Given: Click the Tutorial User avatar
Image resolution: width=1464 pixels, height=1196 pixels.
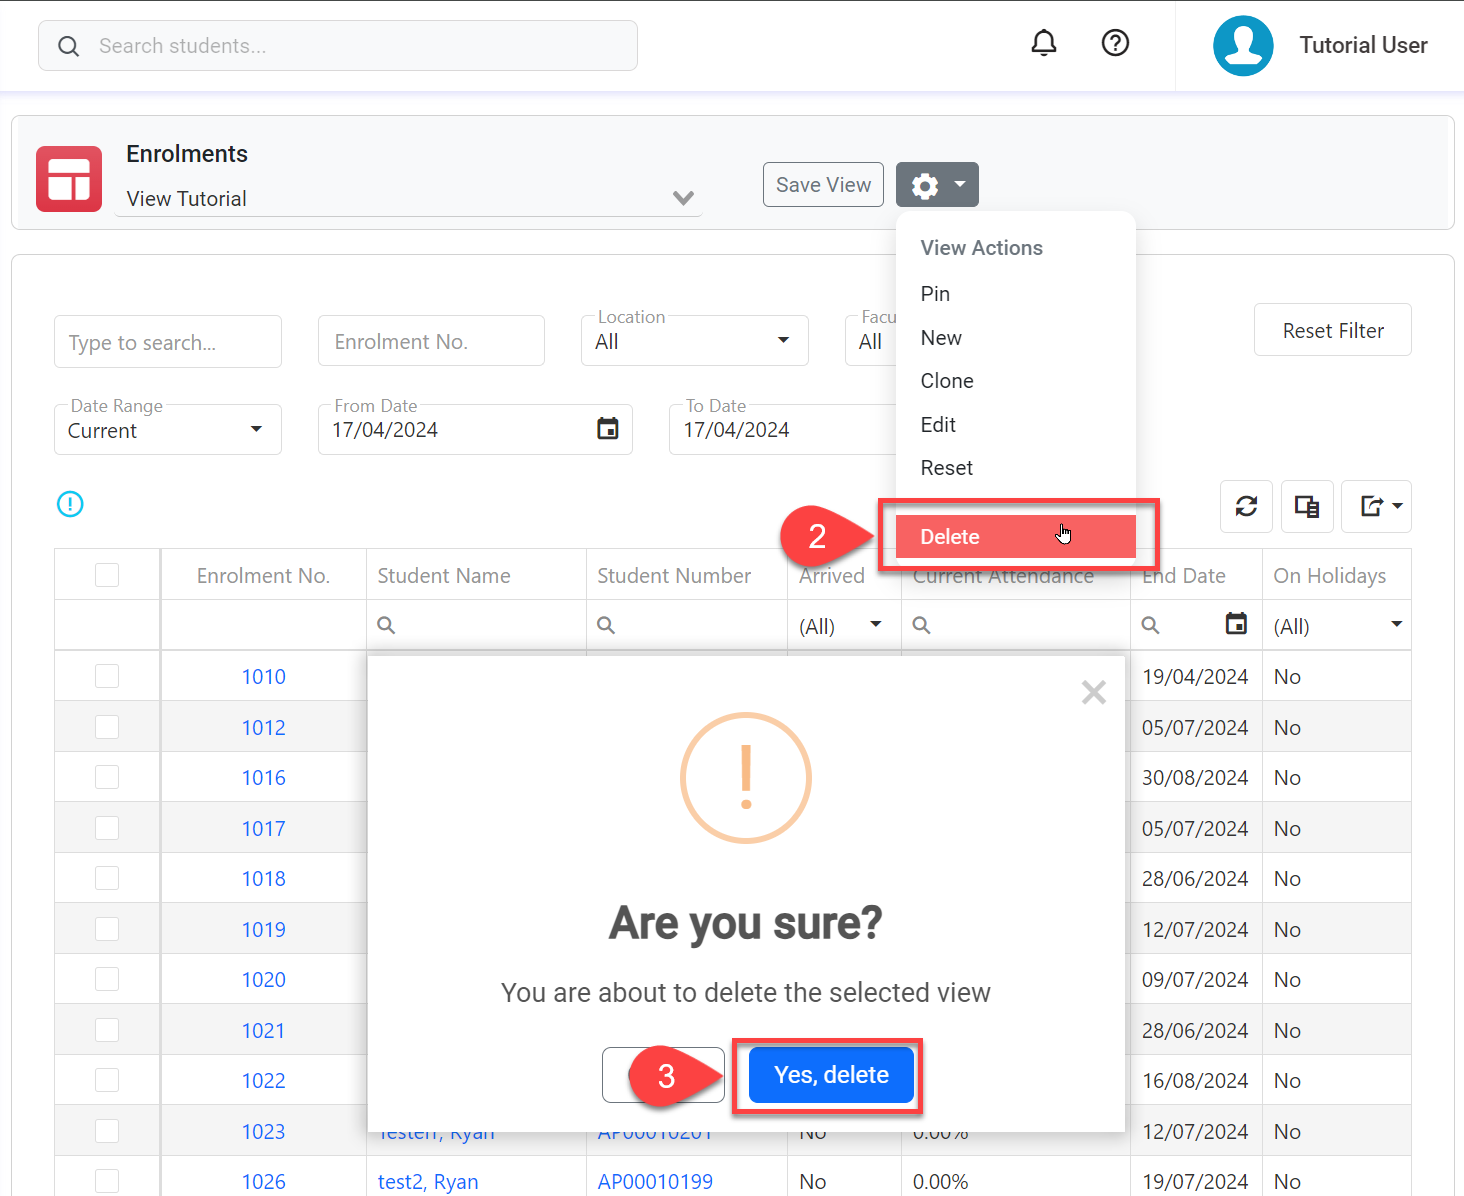Looking at the screenshot, I should coord(1243,46).
